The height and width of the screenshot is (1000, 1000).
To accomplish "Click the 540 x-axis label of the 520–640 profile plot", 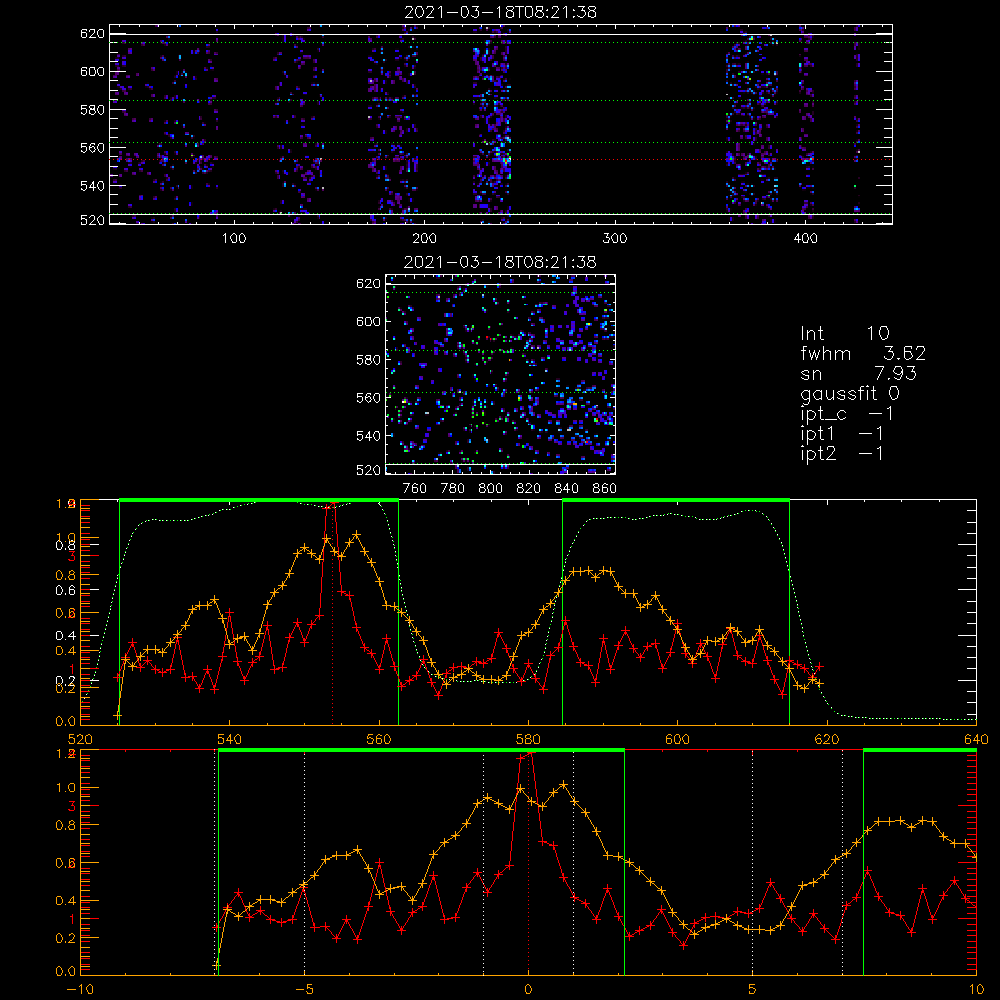I will point(230,740).
